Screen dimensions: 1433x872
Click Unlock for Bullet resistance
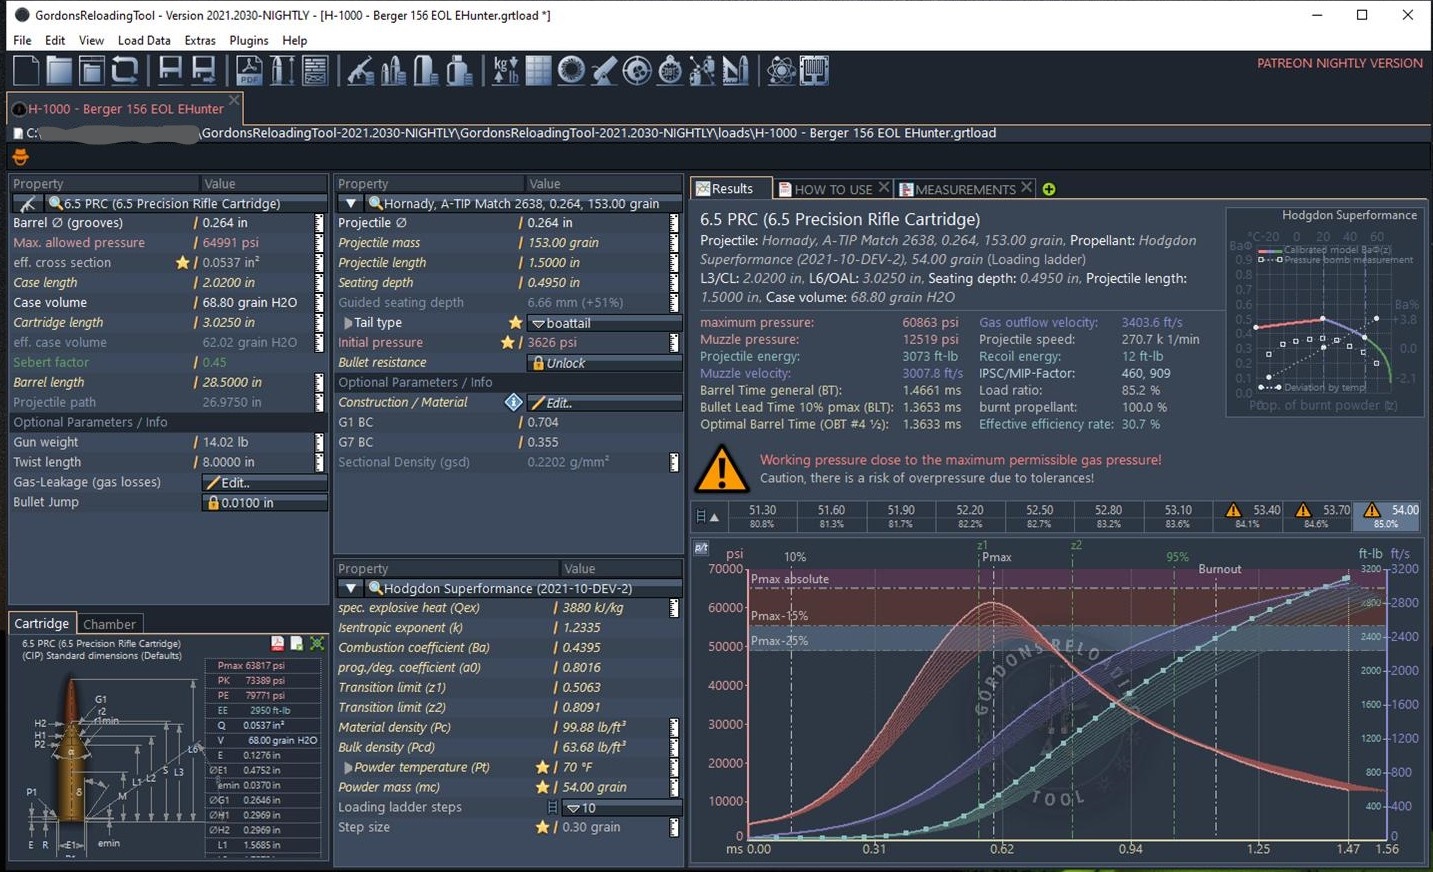[x=604, y=363]
